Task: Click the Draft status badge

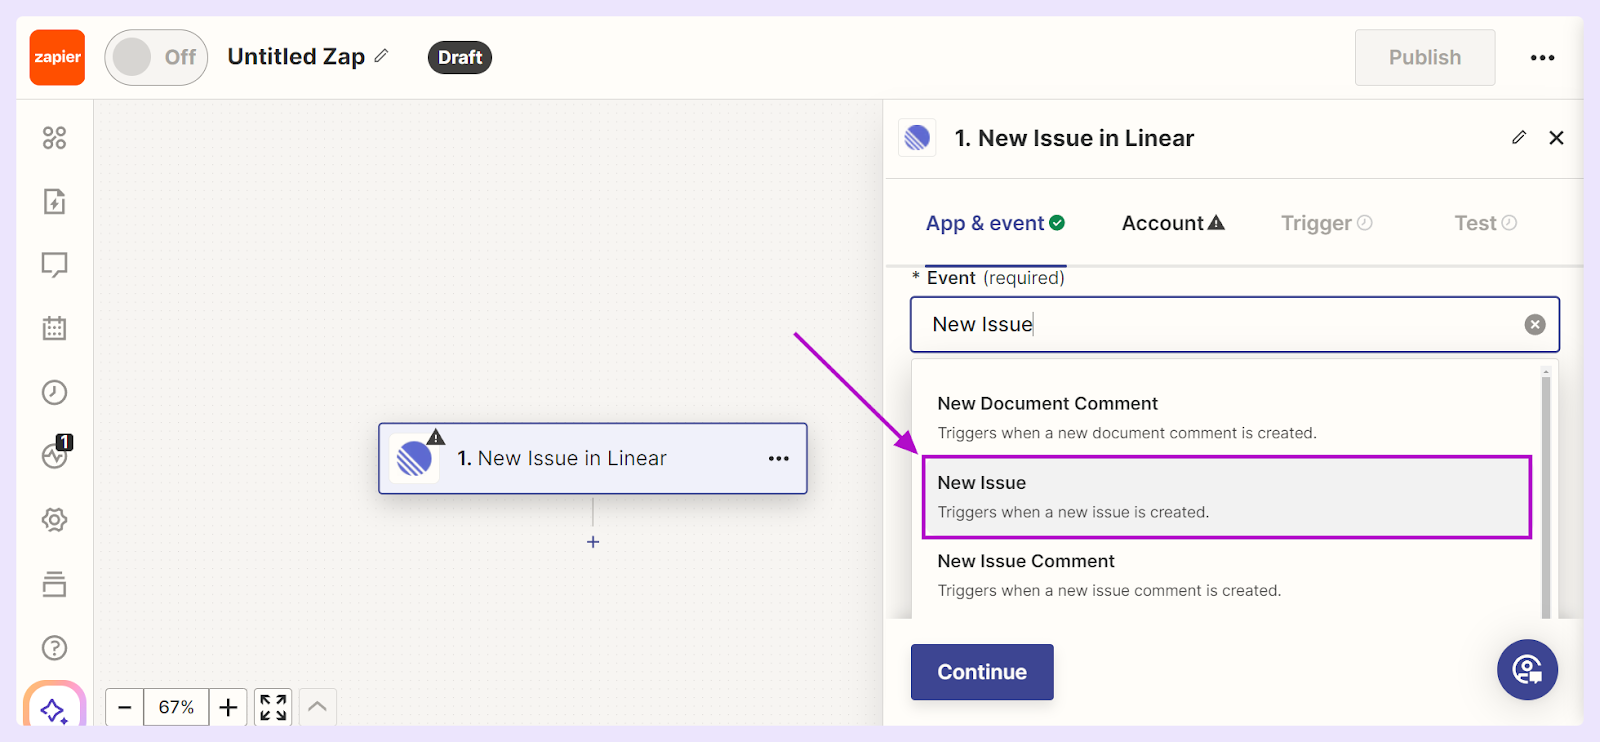Action: tap(460, 57)
